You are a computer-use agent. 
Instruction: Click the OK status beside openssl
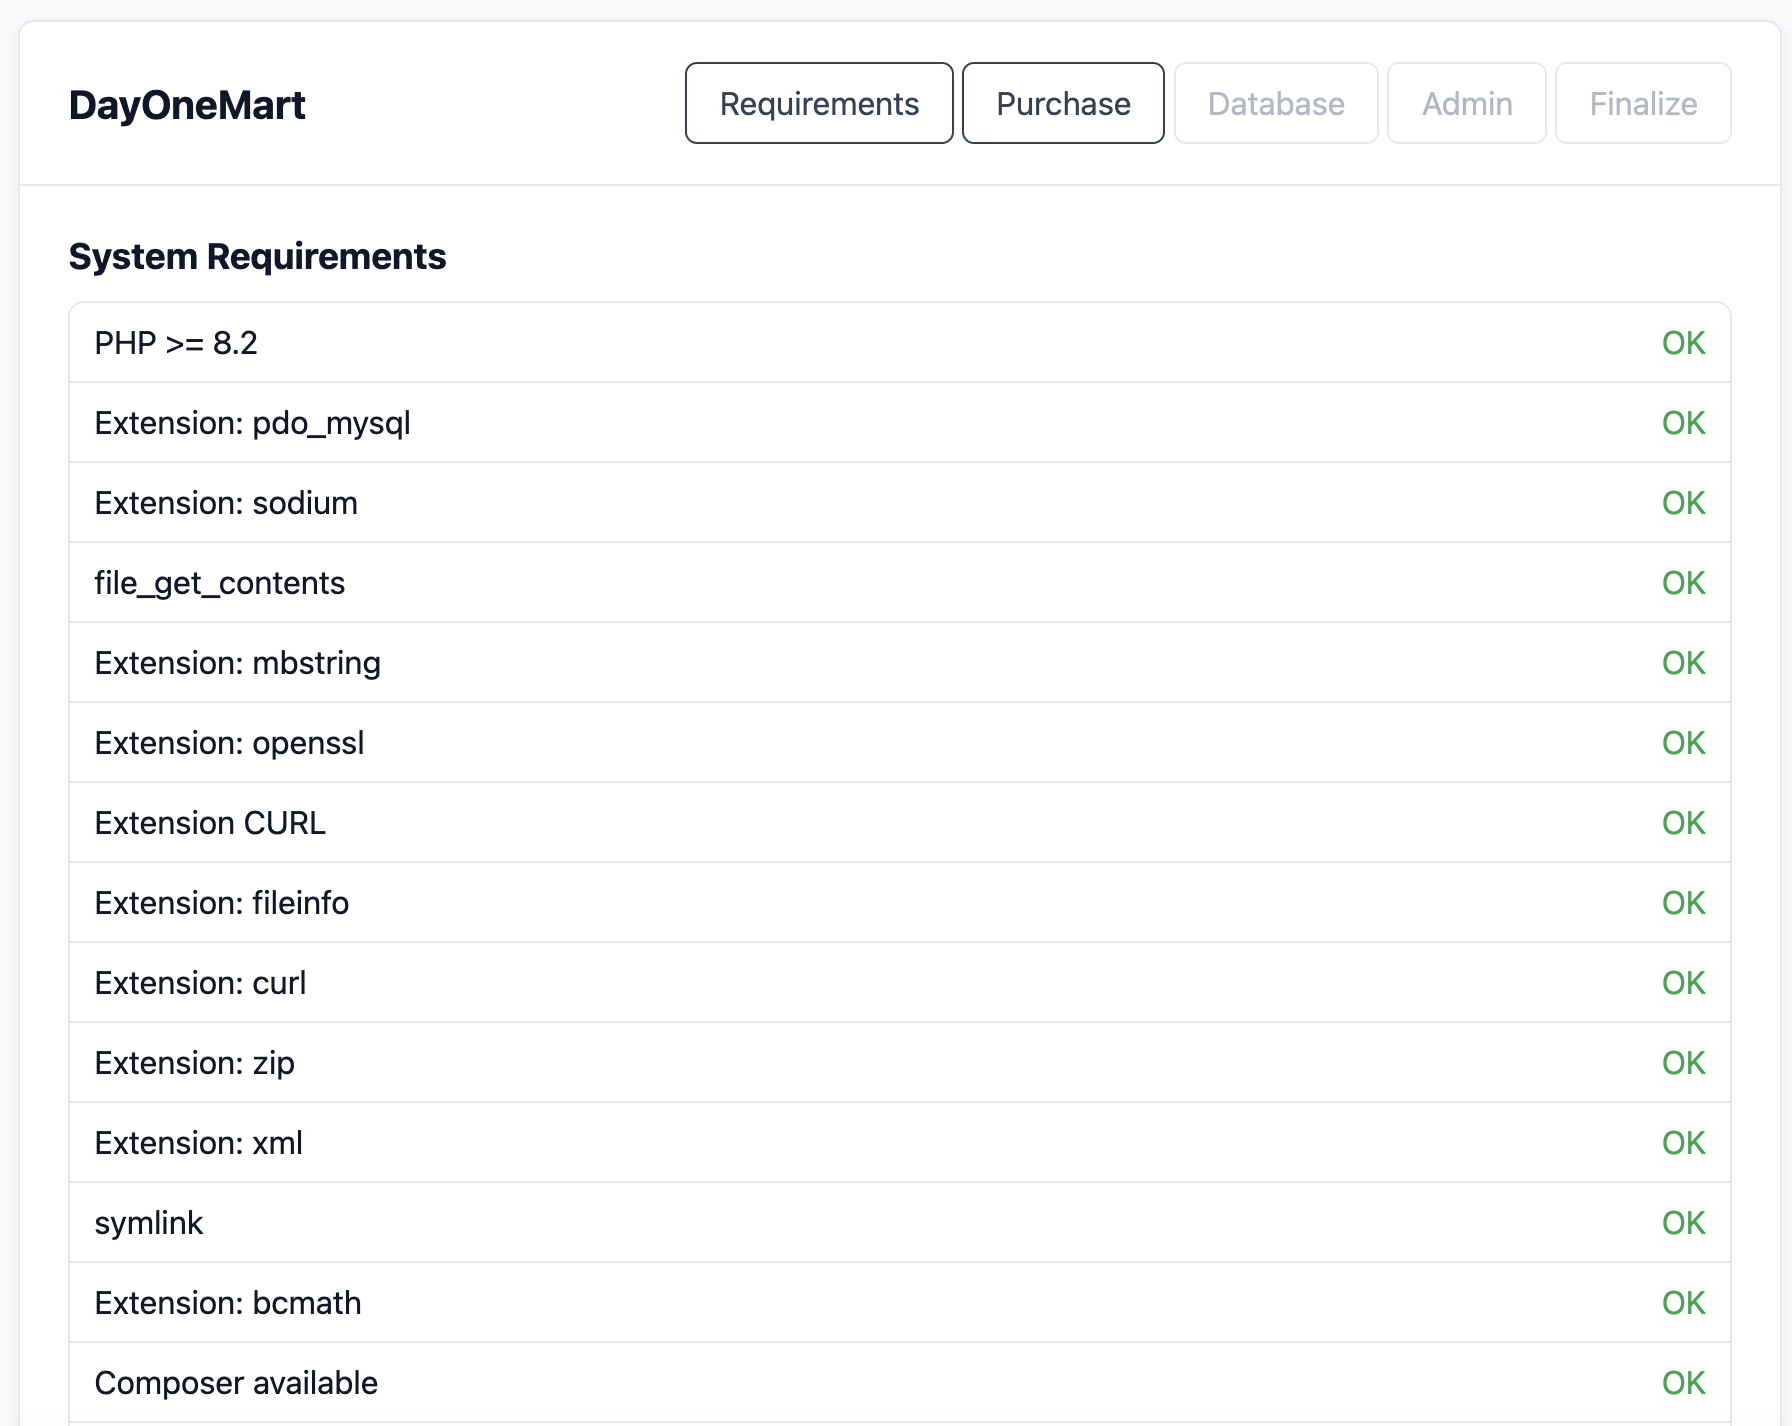pyautogui.click(x=1683, y=743)
